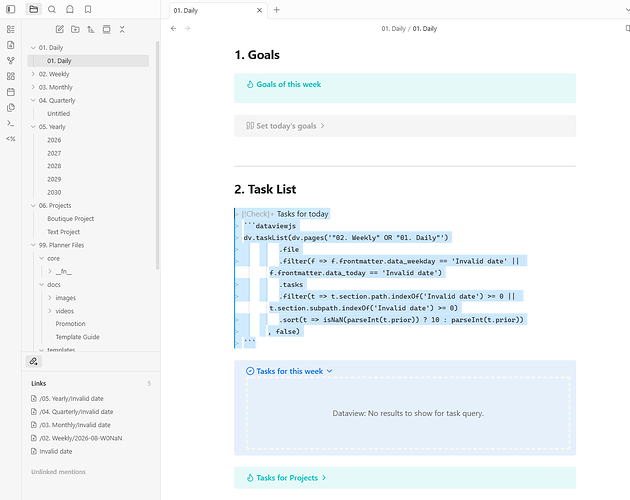630x500 pixels.
Task: Expand the Unlinked mentions section
Action: (x=58, y=472)
